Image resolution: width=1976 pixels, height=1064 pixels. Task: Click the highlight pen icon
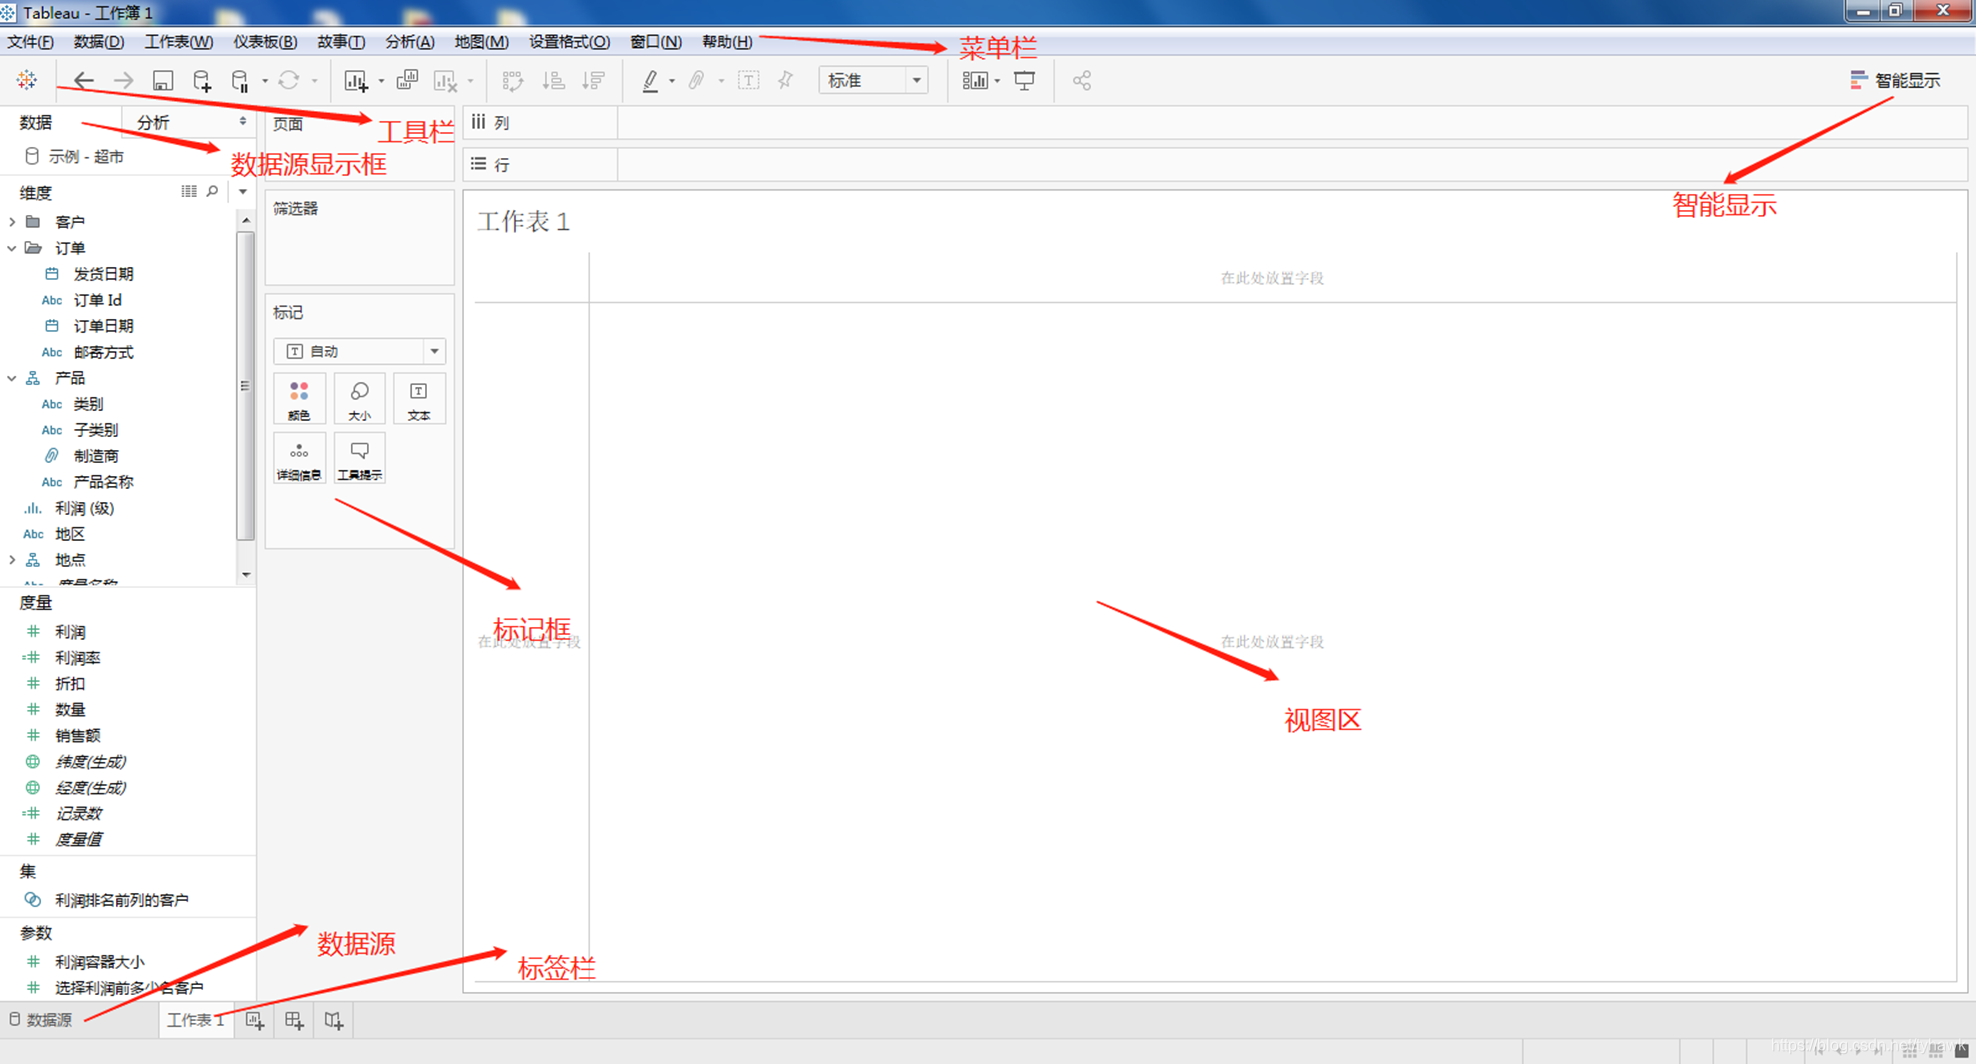pyautogui.click(x=650, y=81)
